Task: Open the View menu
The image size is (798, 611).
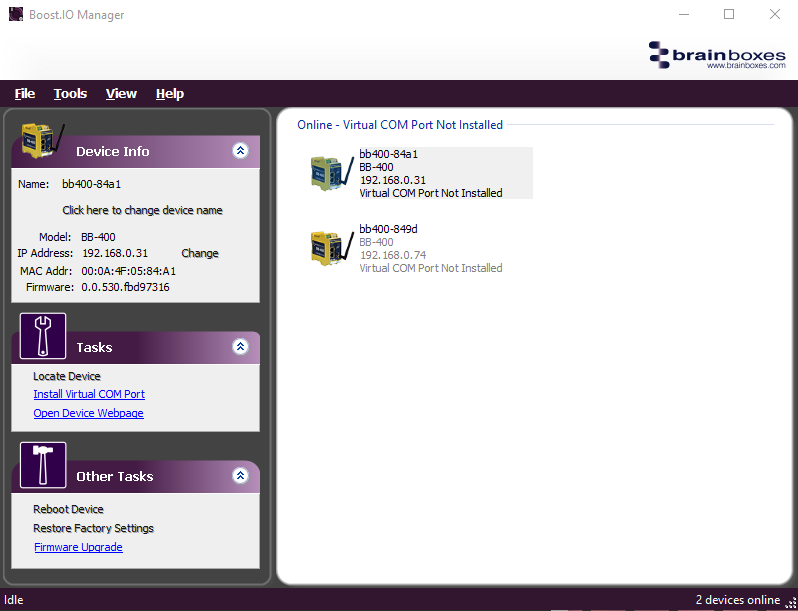Action: point(121,94)
